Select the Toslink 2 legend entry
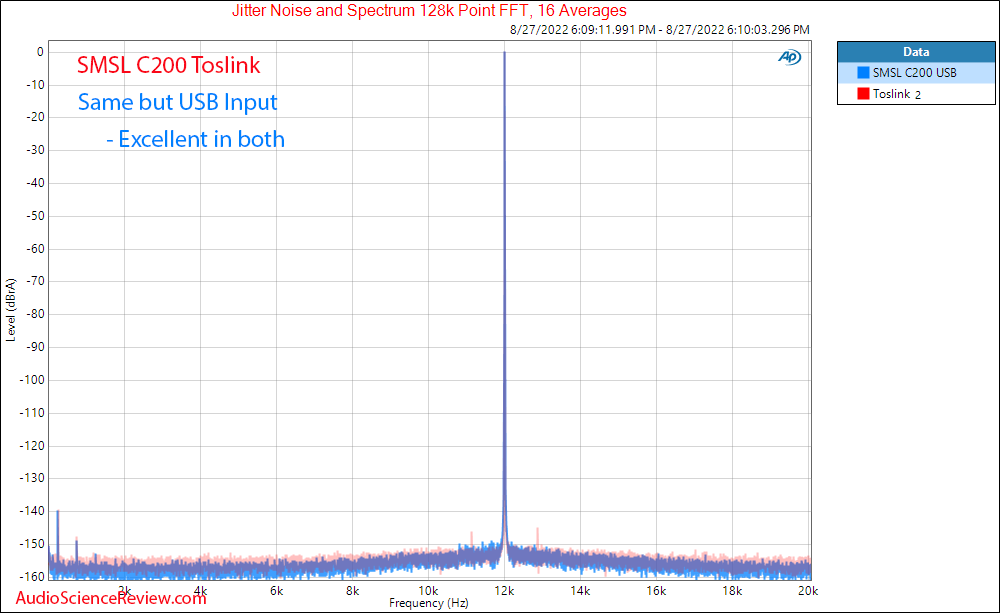Image resolution: width=1000 pixels, height=613 pixels. point(916,94)
